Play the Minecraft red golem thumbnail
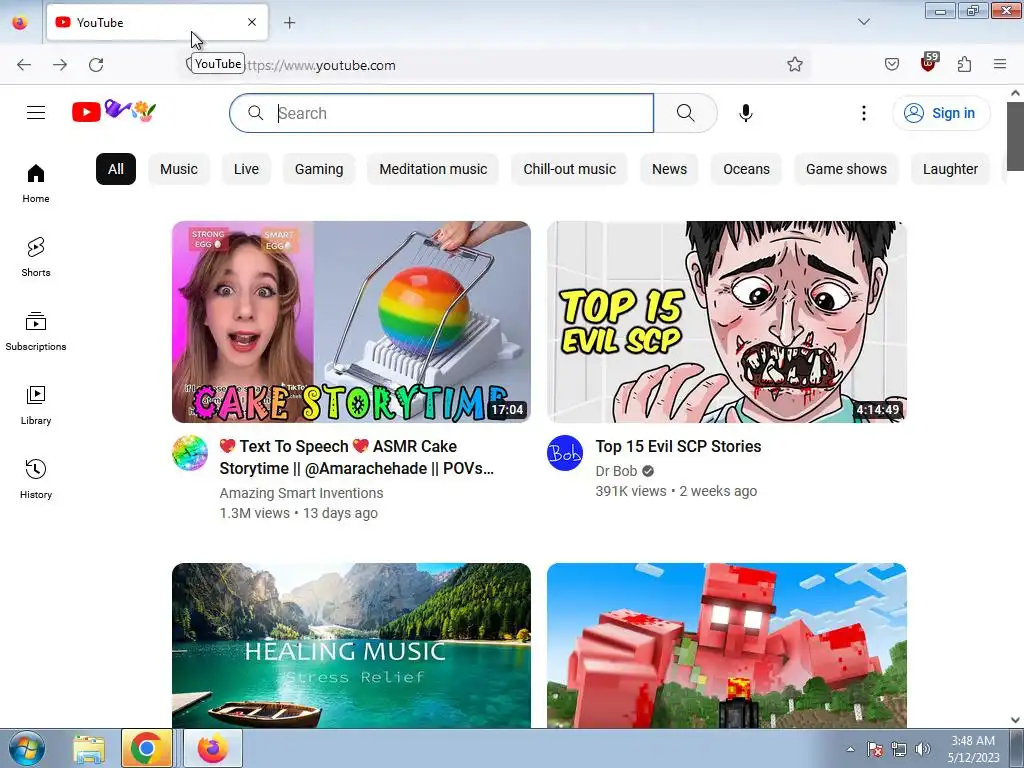The height and width of the screenshot is (768, 1024). [727, 645]
